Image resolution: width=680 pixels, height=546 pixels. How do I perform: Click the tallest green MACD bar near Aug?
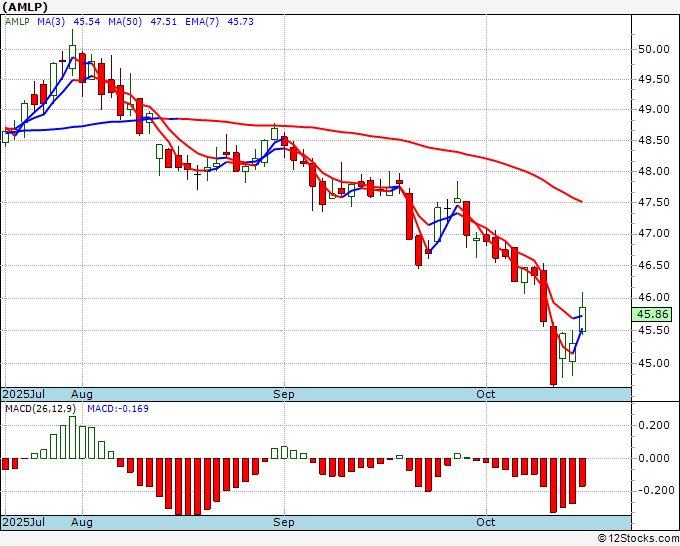(x=72, y=438)
